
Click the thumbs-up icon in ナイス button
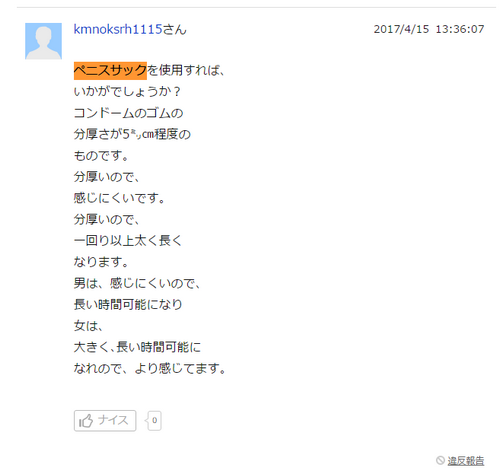click(86, 421)
